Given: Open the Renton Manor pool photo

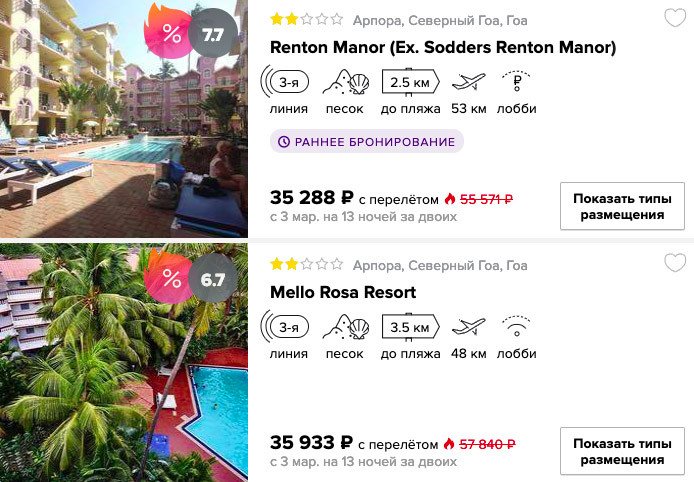Looking at the screenshot, I should 124,119.
